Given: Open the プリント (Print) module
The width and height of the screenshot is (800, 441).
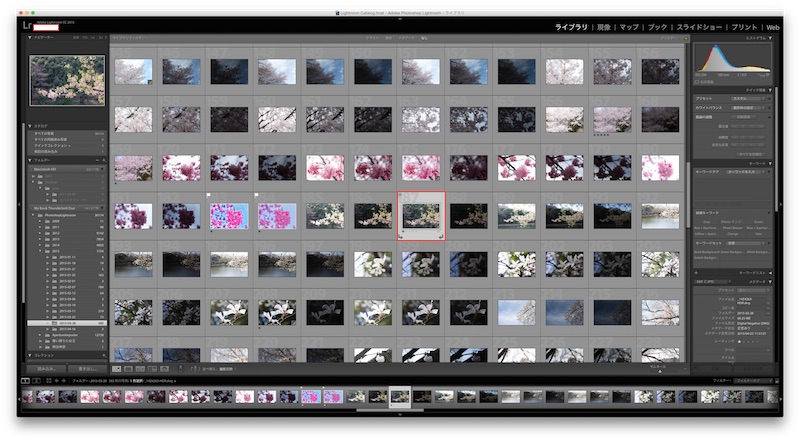Looking at the screenshot, I should 744,27.
